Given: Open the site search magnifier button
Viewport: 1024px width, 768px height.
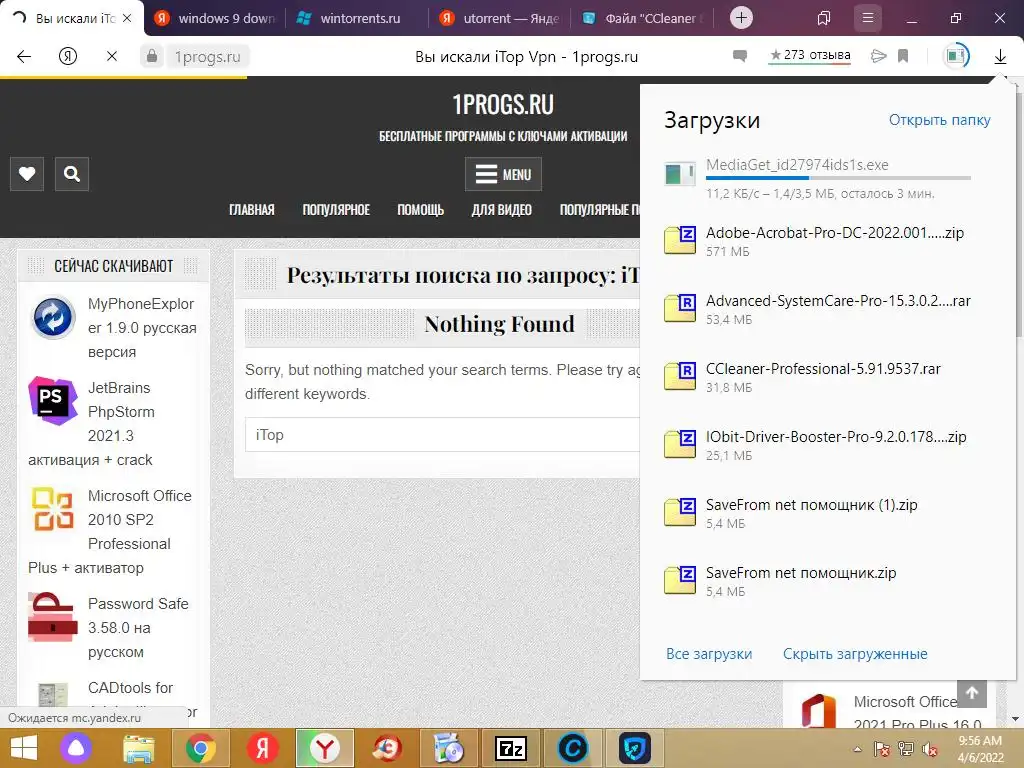Looking at the screenshot, I should point(72,174).
